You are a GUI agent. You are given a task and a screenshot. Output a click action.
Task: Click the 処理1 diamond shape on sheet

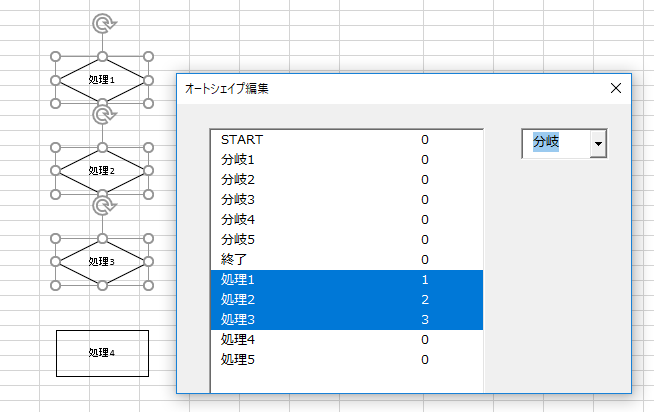click(x=102, y=80)
